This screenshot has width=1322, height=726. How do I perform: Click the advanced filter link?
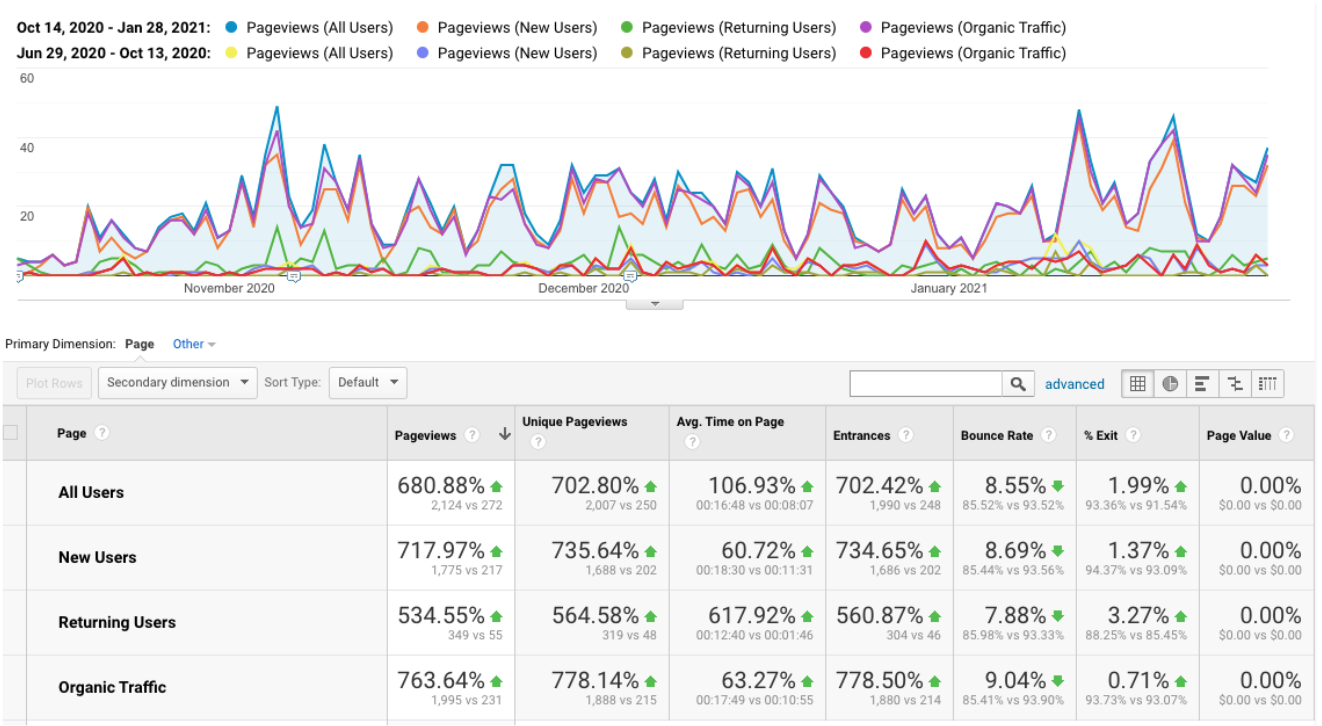pyautogui.click(x=1075, y=384)
